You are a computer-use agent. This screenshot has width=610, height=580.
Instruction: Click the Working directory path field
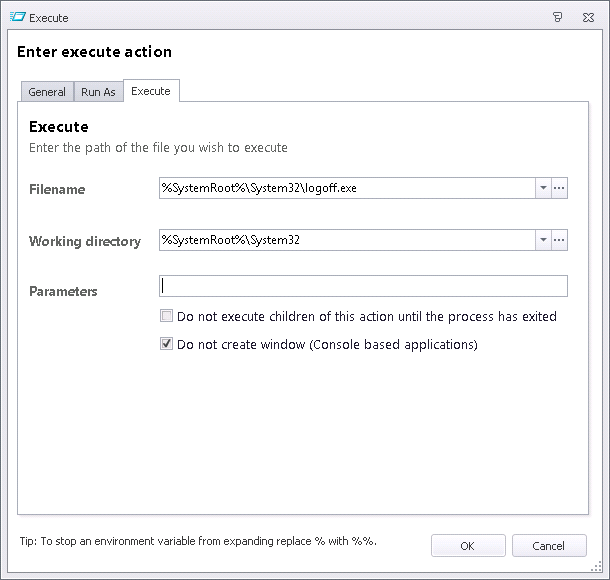coord(347,240)
